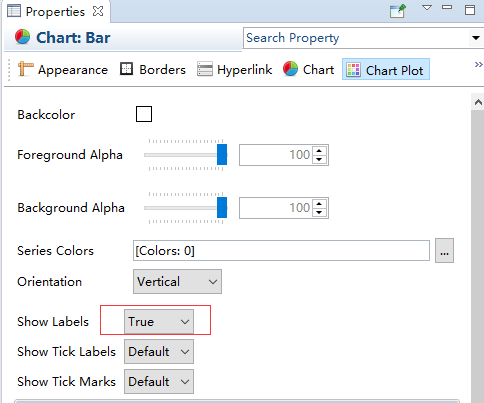Switch to the Chart pie tab
The width and height of the screenshot is (484, 403).
(x=308, y=70)
